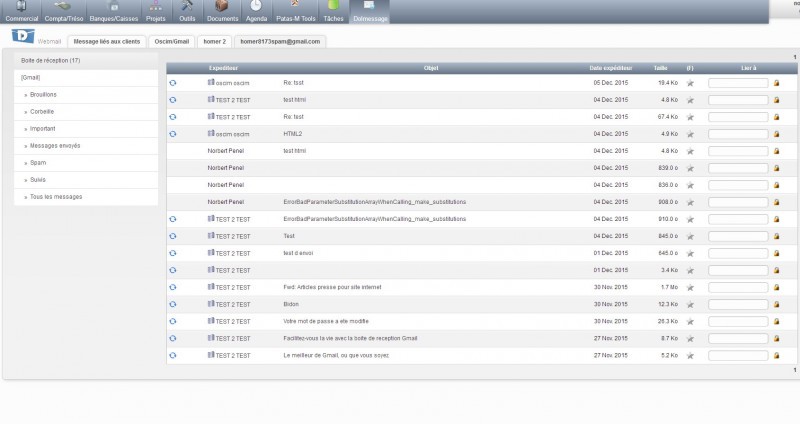Click the refresh icon on the 'Re: tsst' row

173,83
